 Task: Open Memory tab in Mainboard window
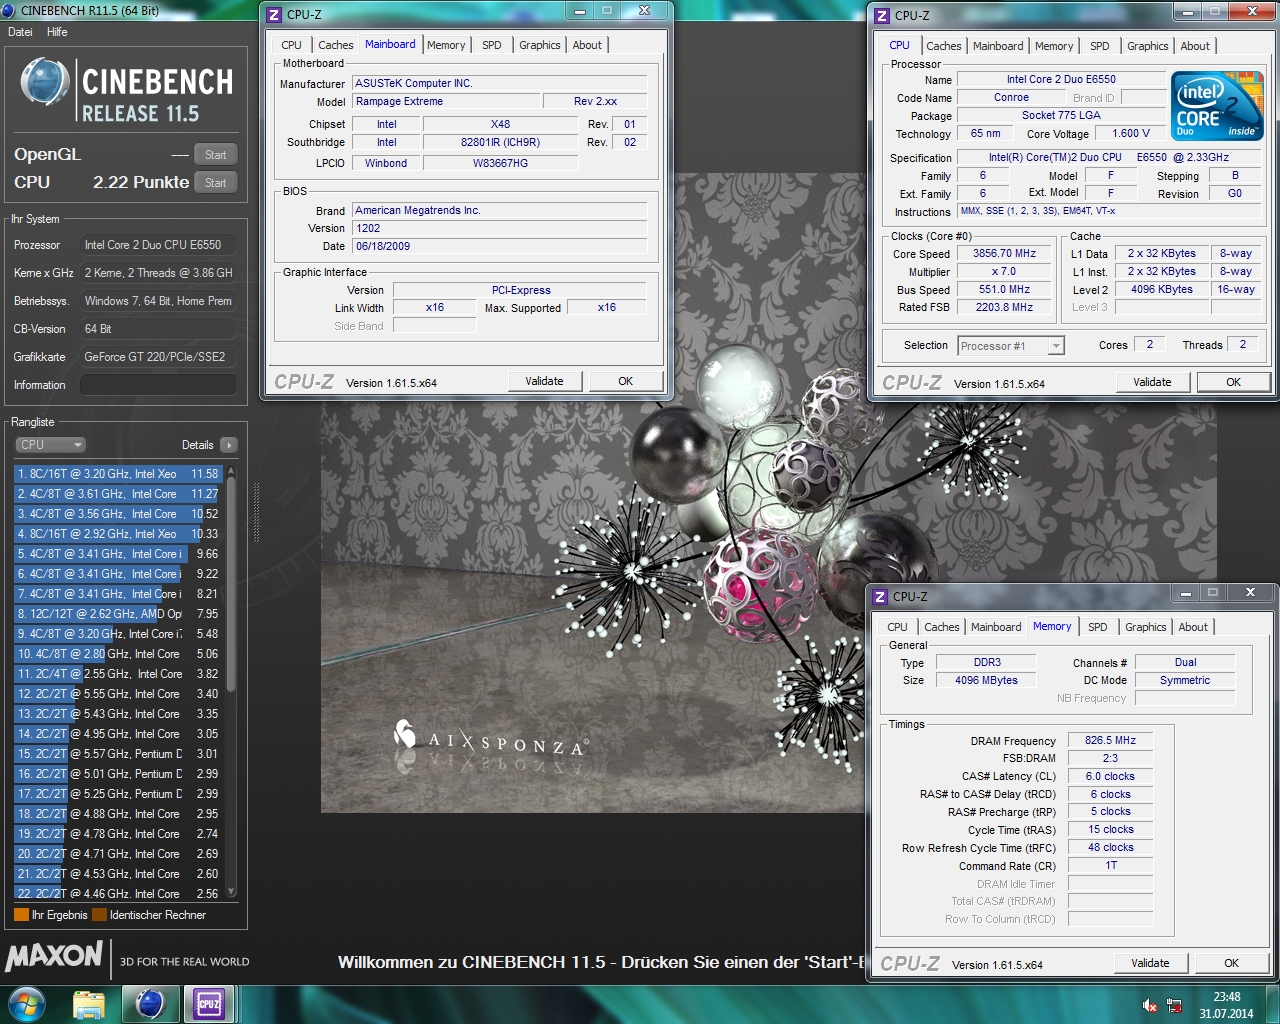446,45
